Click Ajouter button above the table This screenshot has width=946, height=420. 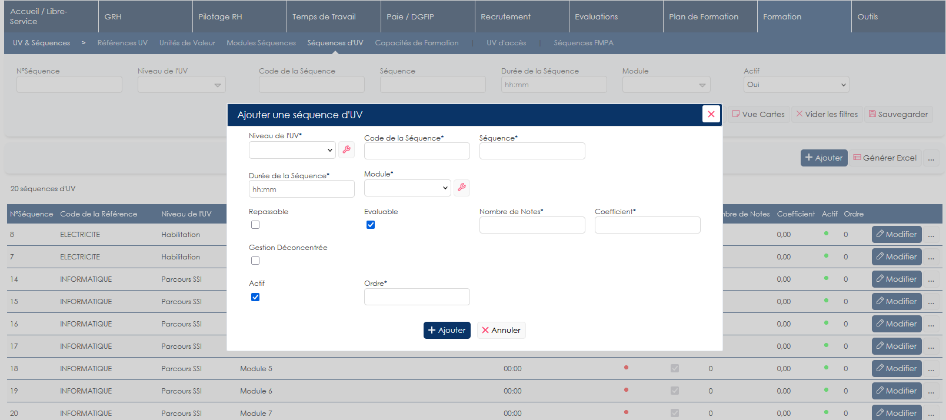[x=824, y=158]
